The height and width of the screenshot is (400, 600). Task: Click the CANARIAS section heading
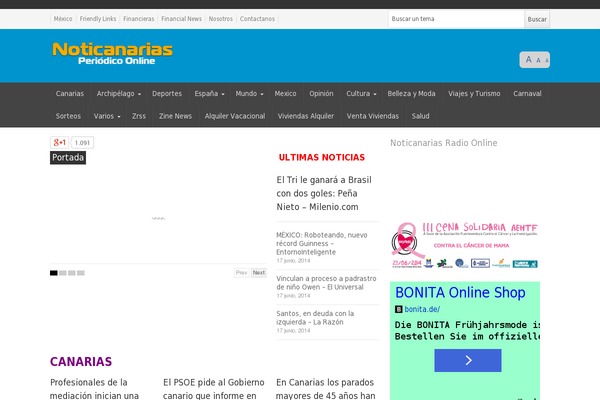coord(81,361)
